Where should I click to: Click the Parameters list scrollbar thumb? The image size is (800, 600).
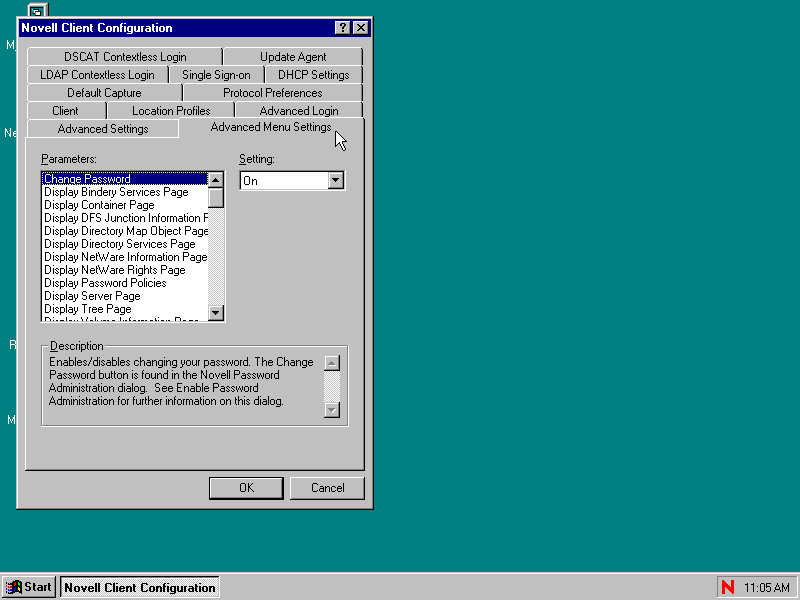click(x=216, y=198)
